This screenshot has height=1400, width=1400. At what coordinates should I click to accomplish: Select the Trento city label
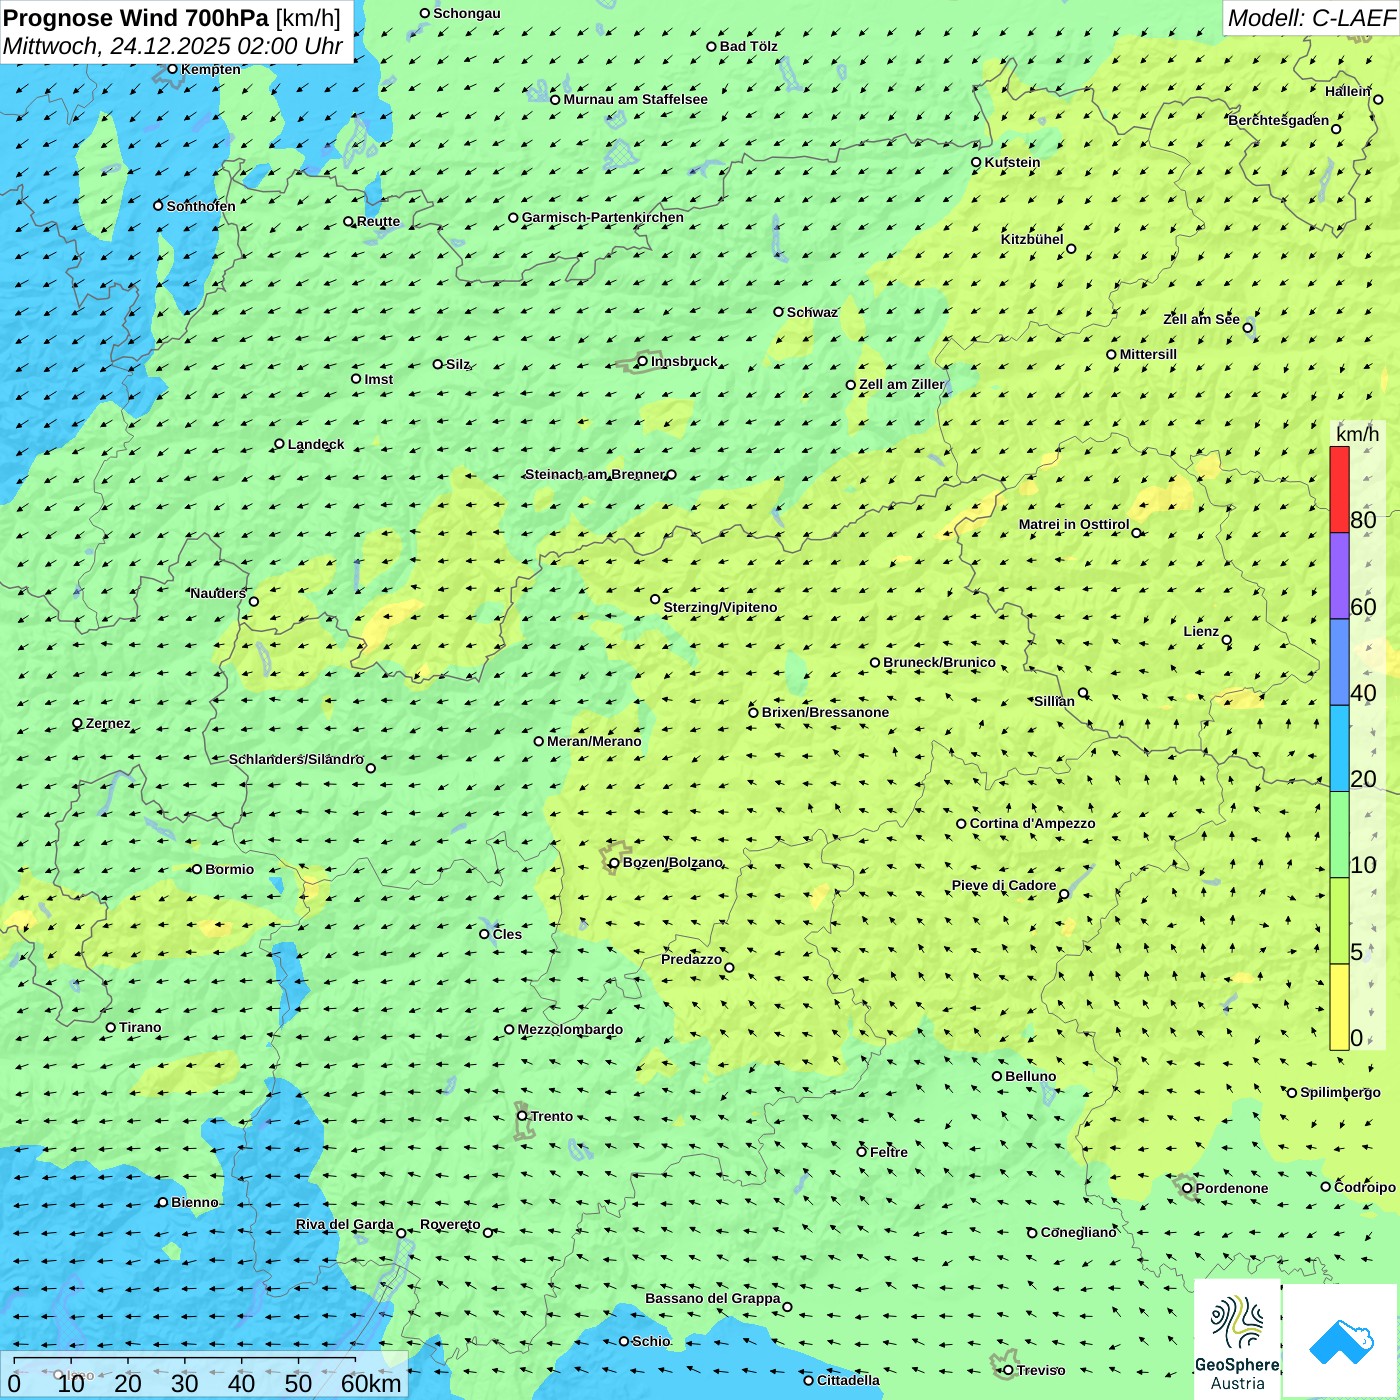552,1116
